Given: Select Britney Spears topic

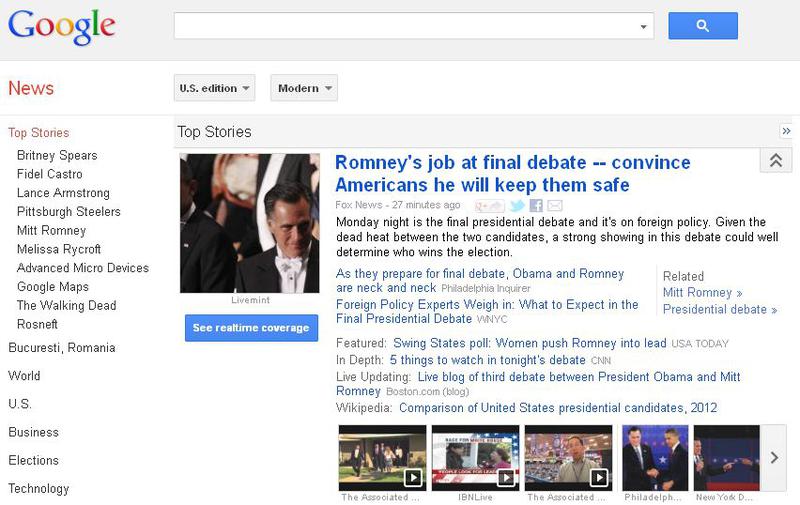Looking at the screenshot, I should [57, 155].
